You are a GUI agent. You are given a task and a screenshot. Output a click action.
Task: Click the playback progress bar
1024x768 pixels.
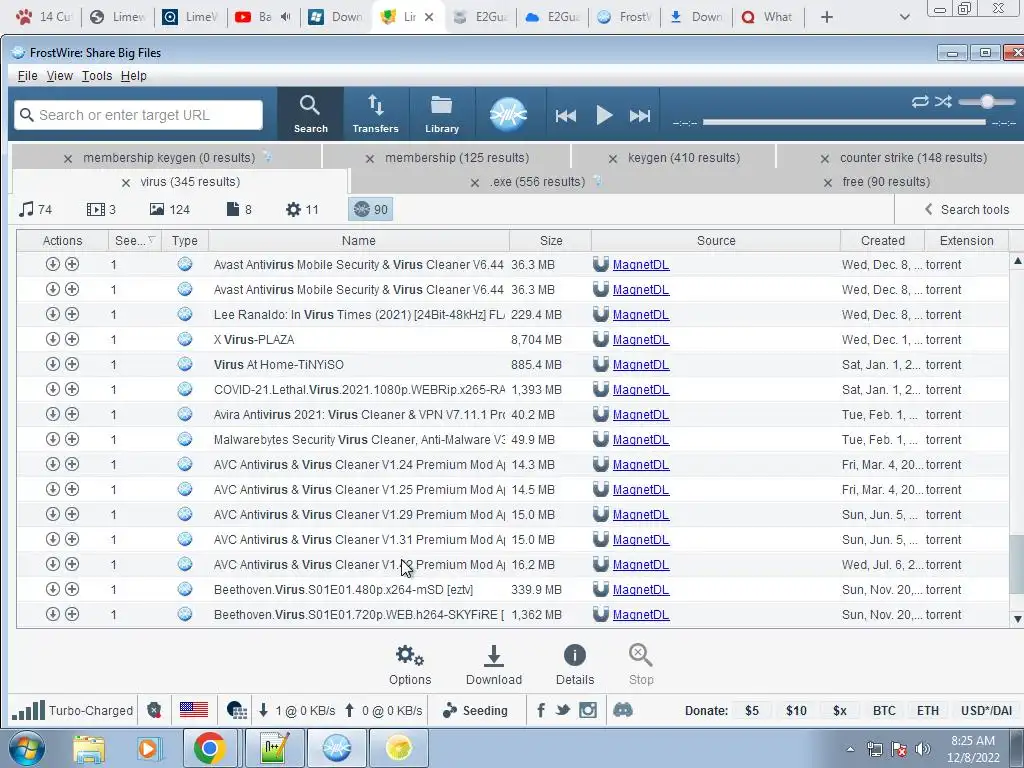point(844,122)
